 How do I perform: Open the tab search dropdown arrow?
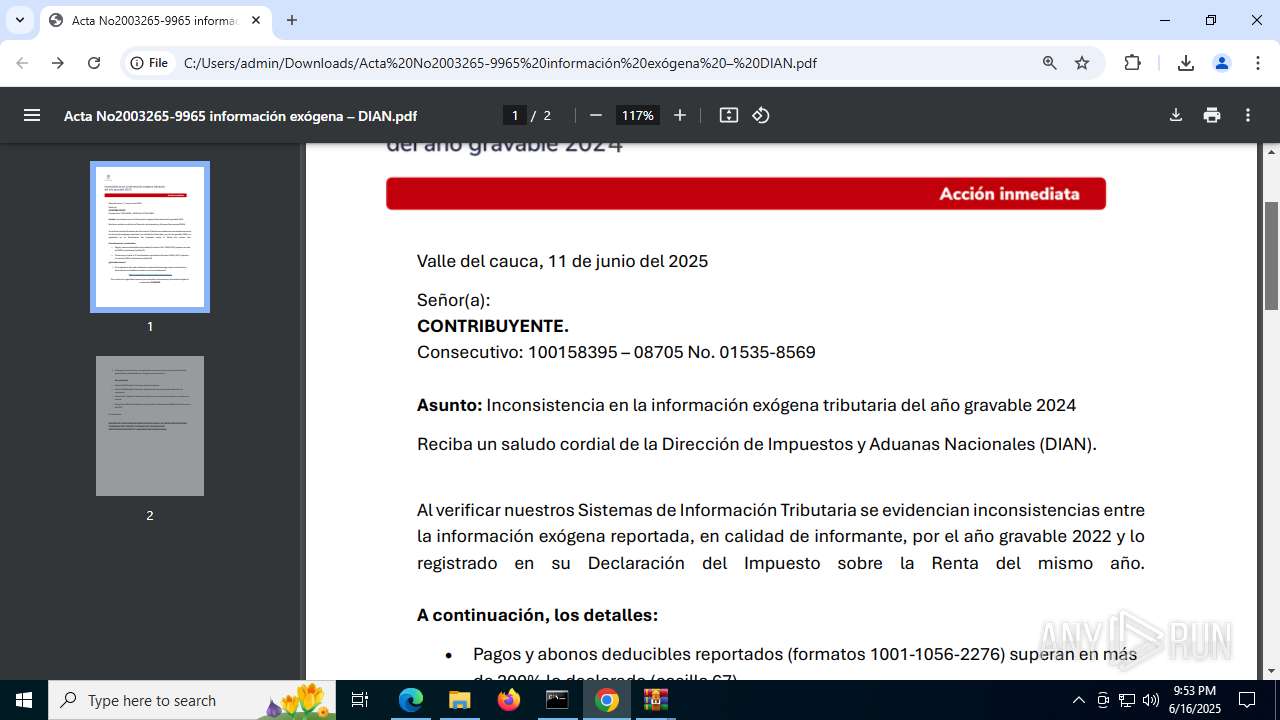[x=19, y=20]
